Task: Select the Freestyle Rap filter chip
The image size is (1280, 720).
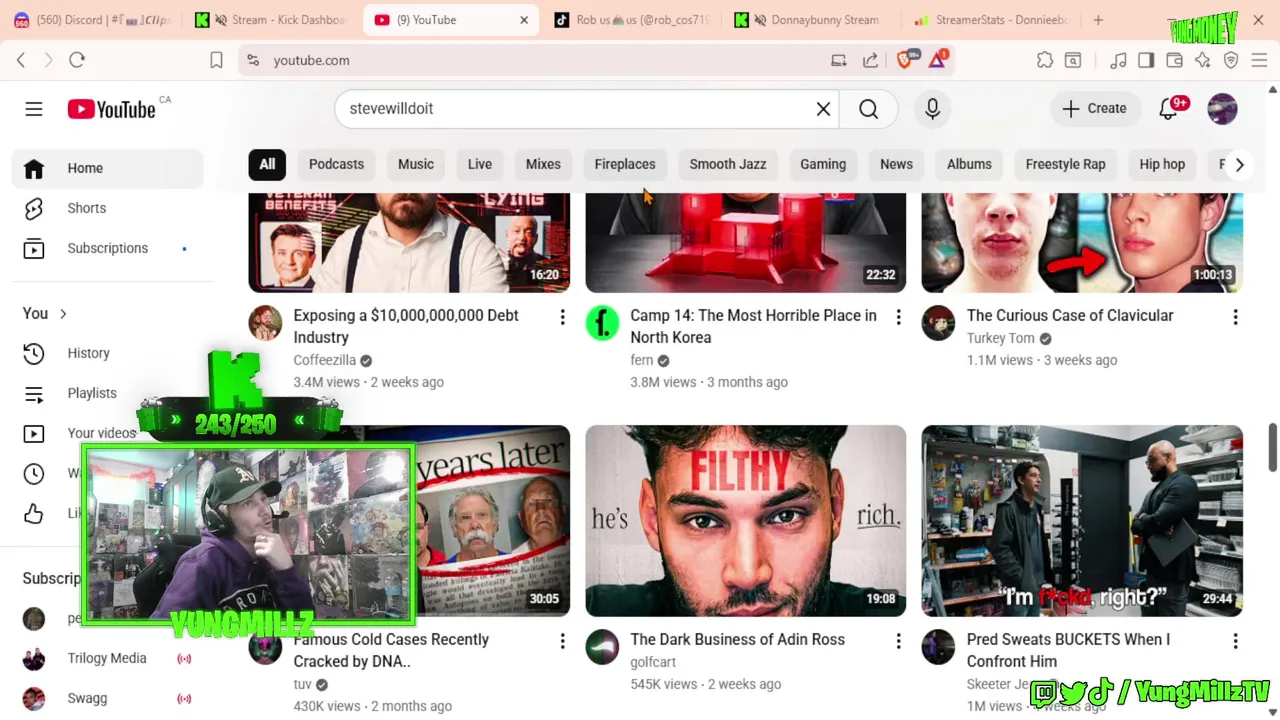Action: (1065, 164)
